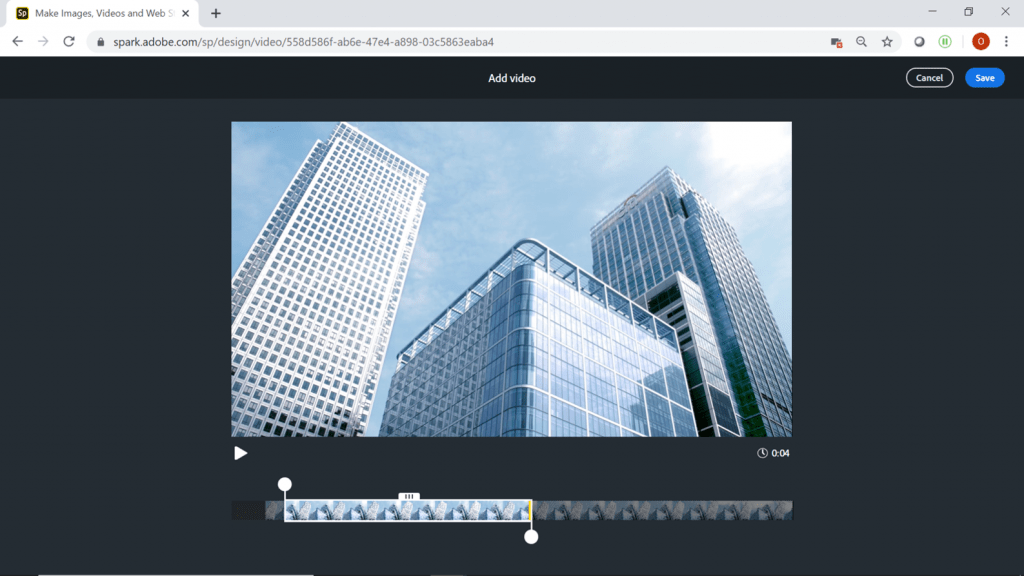Viewport: 1024px width, 576px height.
Task: Cancel the Add video edit
Action: point(929,77)
